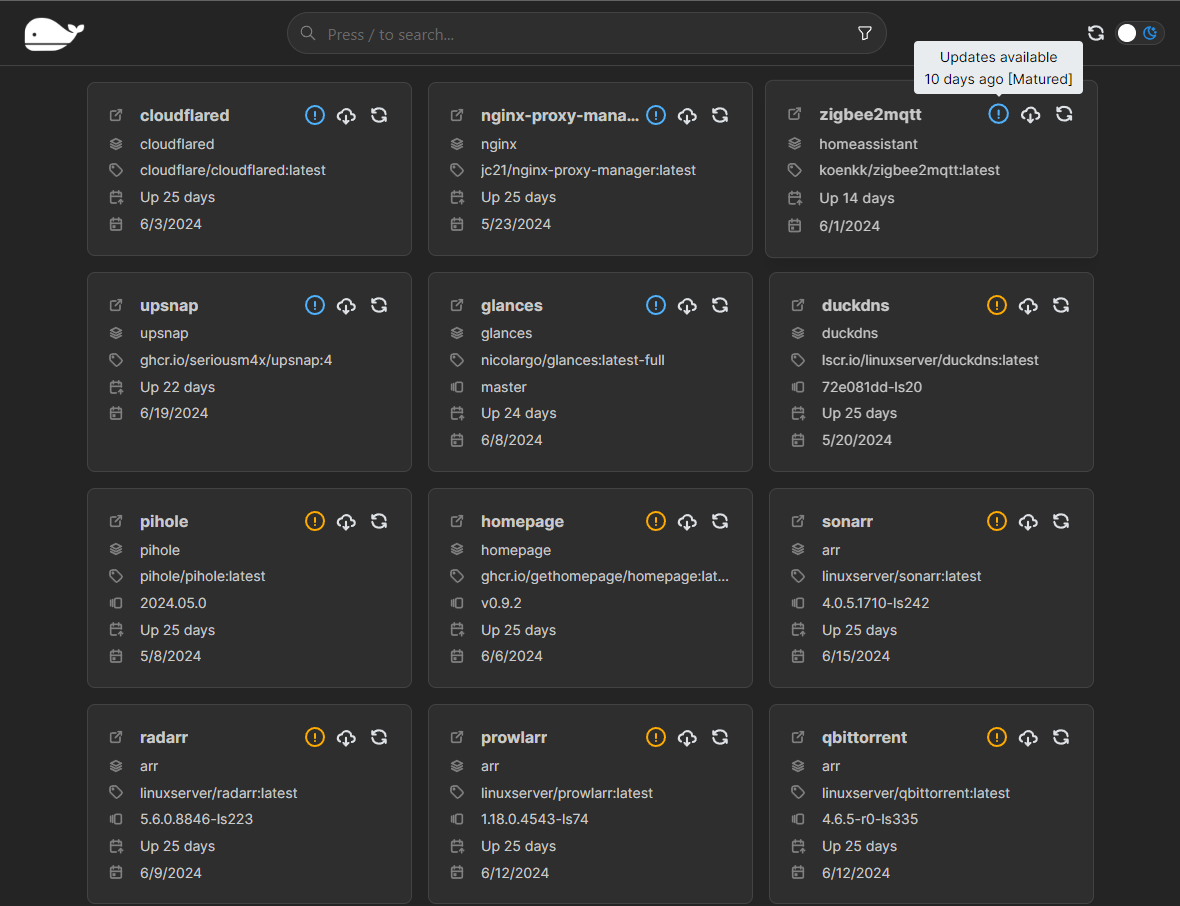Pull update for the upsnap container
This screenshot has height=906, width=1180.
(x=346, y=305)
